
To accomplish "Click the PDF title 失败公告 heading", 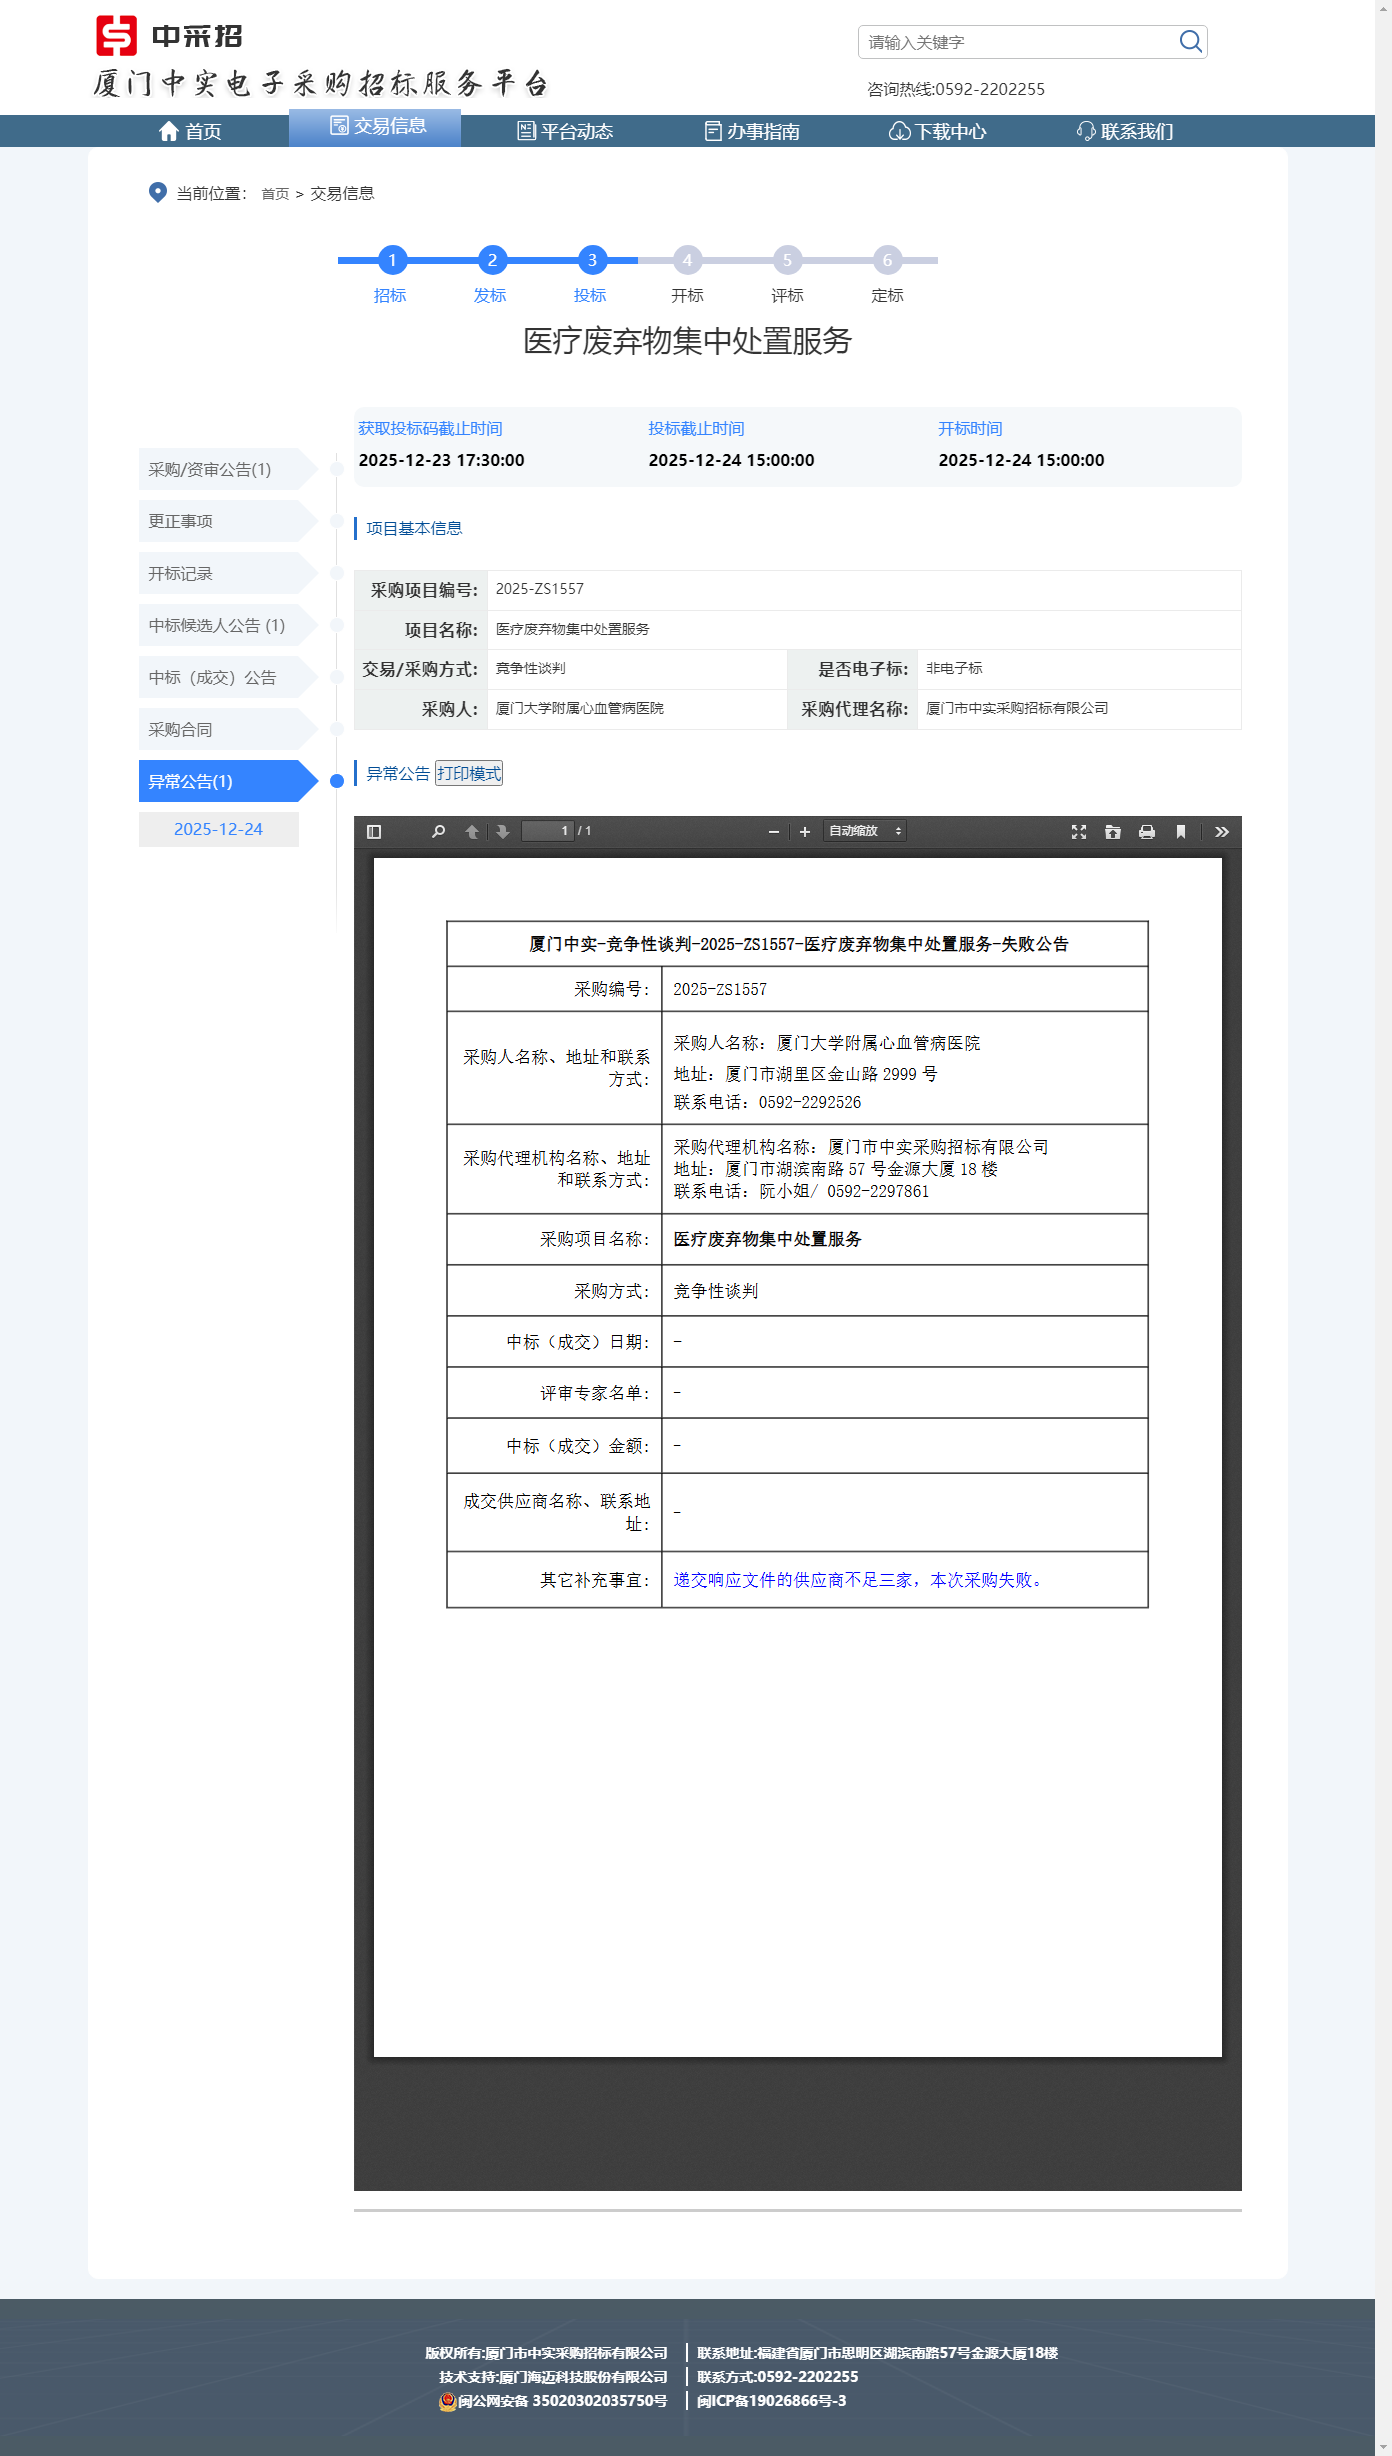I will (x=798, y=944).
